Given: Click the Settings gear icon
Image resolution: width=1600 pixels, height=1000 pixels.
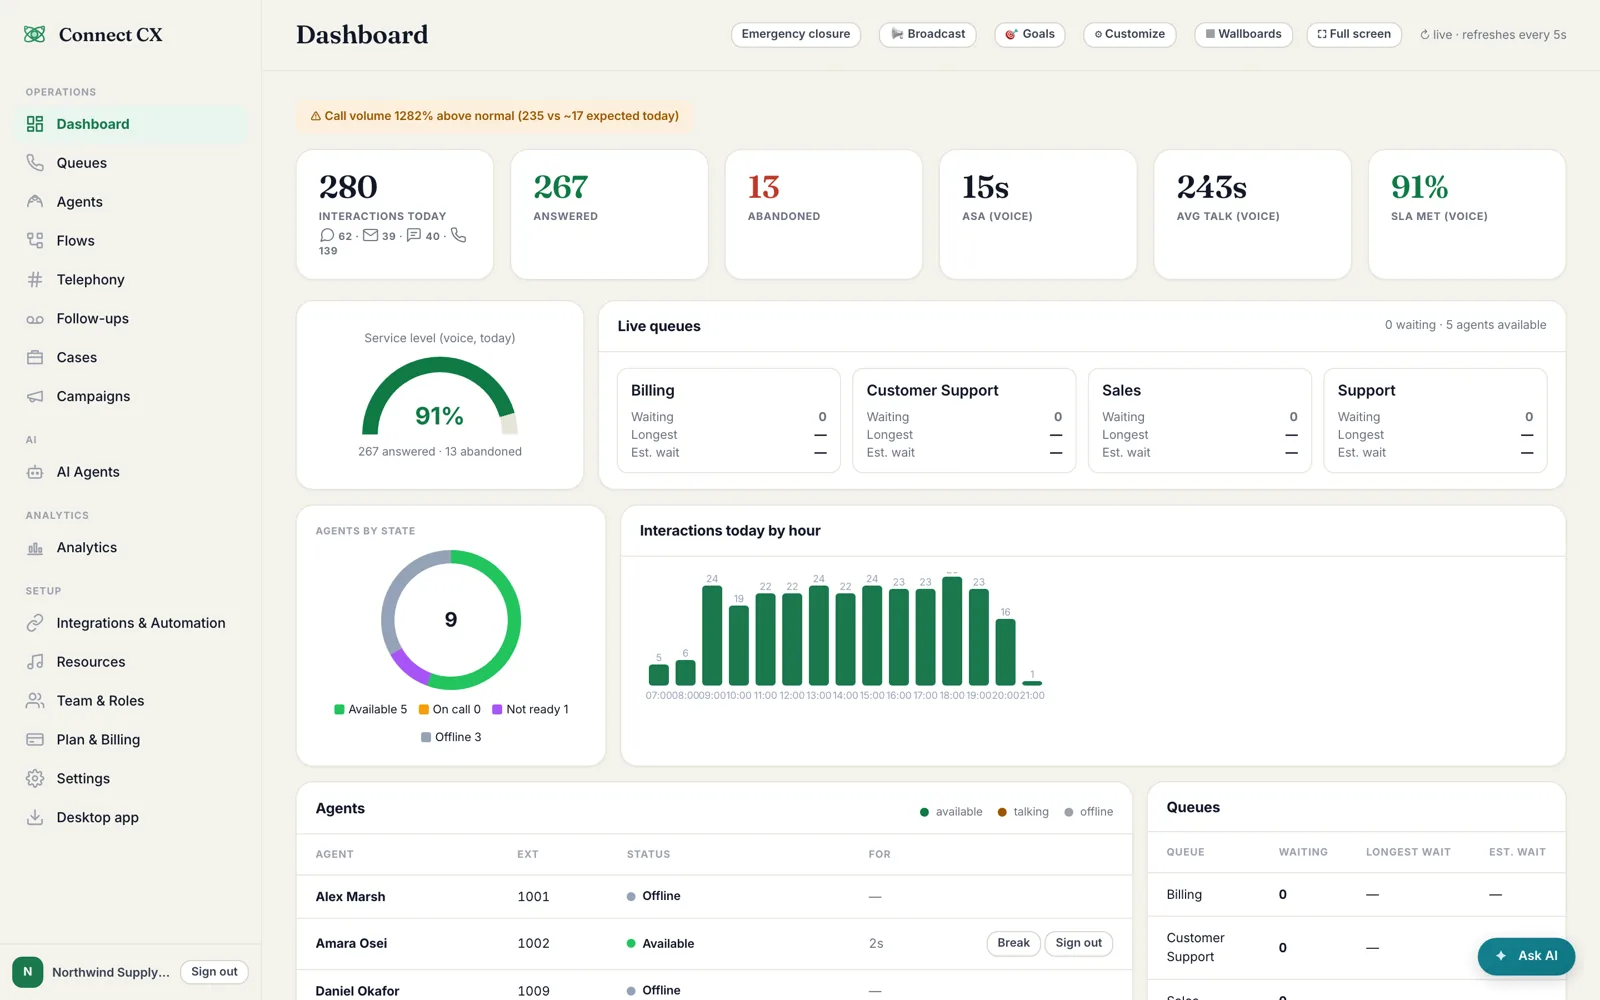Looking at the screenshot, I should coord(35,779).
